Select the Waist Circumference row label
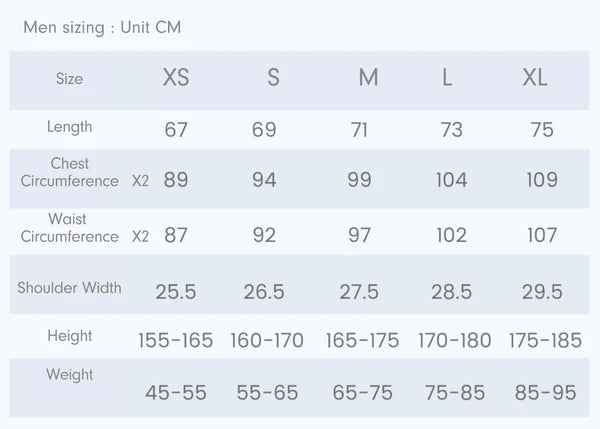 (69, 227)
